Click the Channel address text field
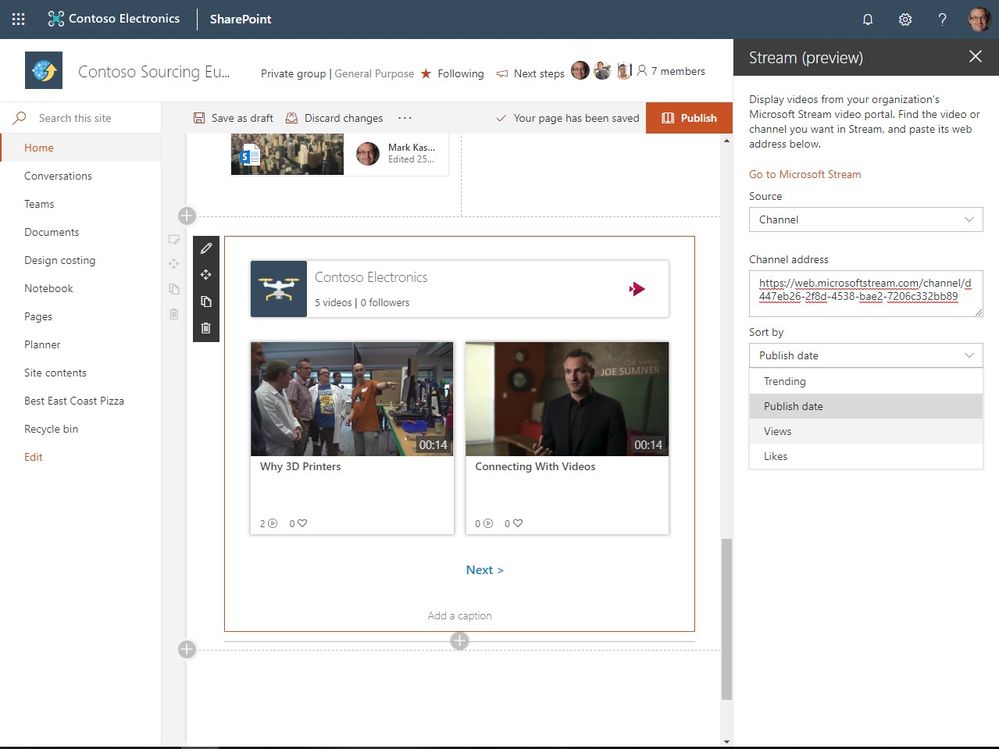The width and height of the screenshot is (999, 749). pyautogui.click(x=866, y=294)
